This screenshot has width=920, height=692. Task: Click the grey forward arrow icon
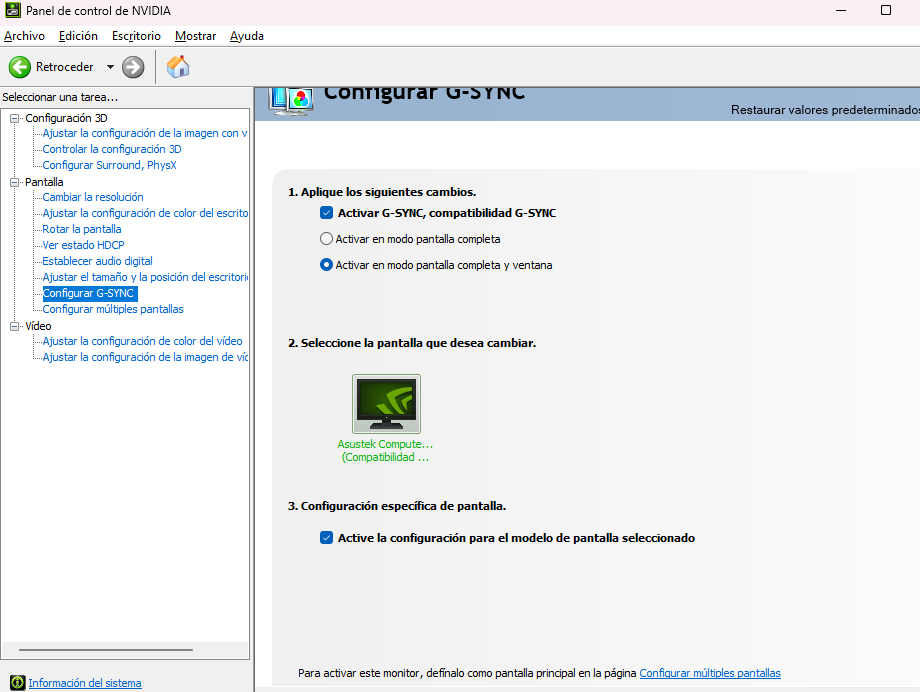[133, 67]
